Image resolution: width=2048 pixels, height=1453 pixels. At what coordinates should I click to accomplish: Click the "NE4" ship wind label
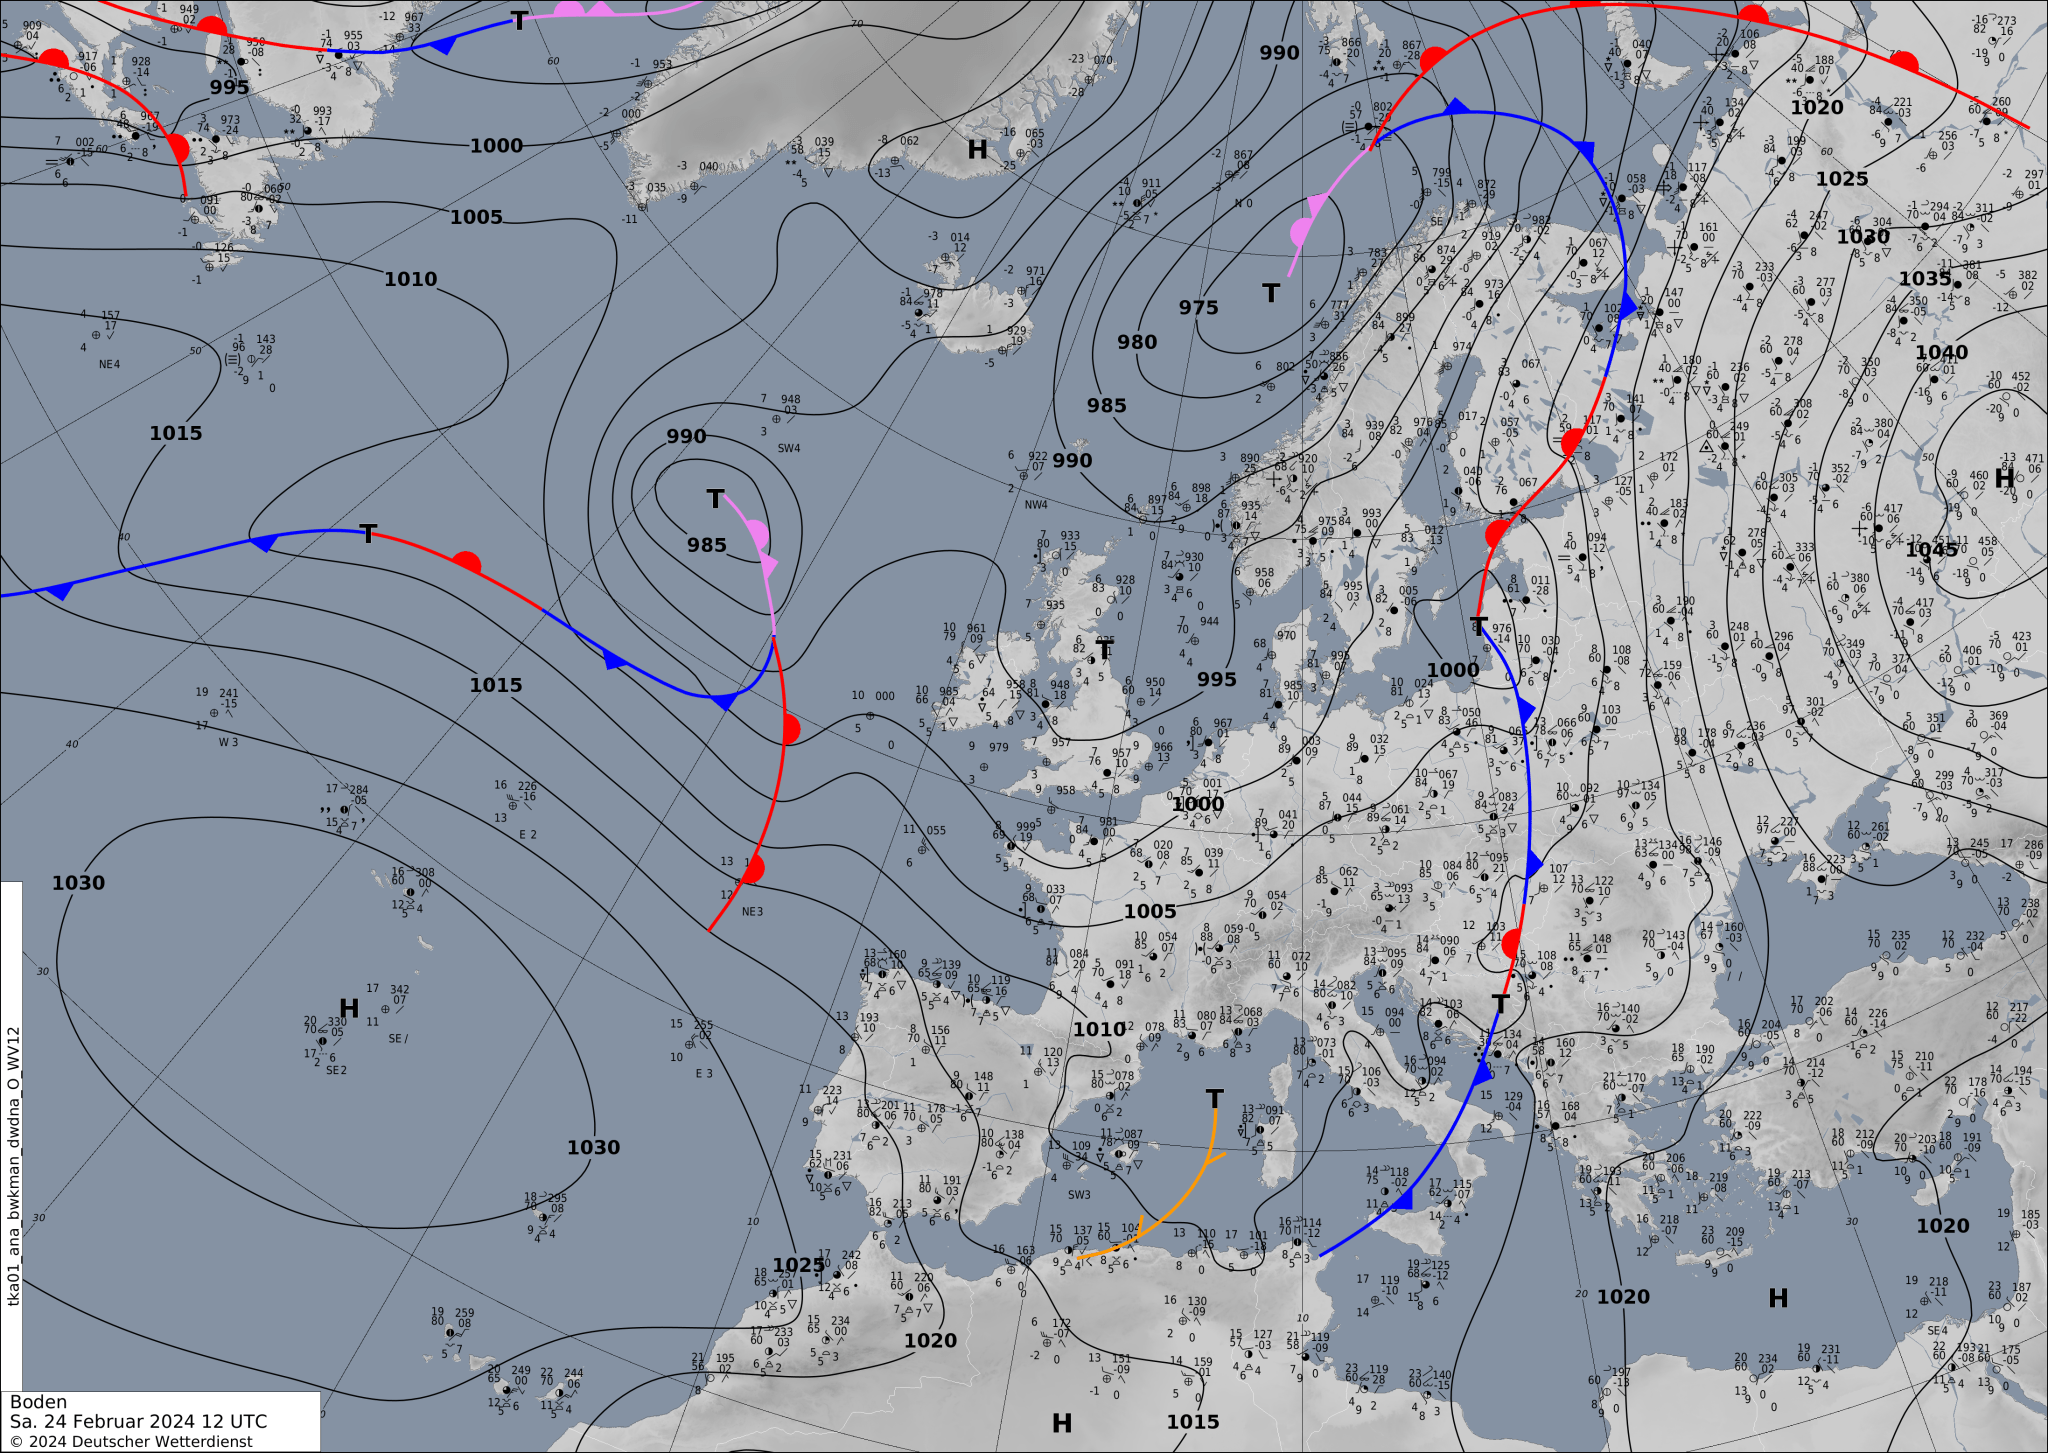click(x=109, y=365)
